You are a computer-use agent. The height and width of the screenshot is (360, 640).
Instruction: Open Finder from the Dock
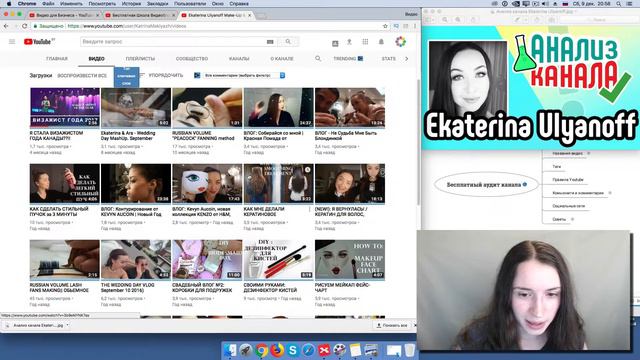(231, 350)
